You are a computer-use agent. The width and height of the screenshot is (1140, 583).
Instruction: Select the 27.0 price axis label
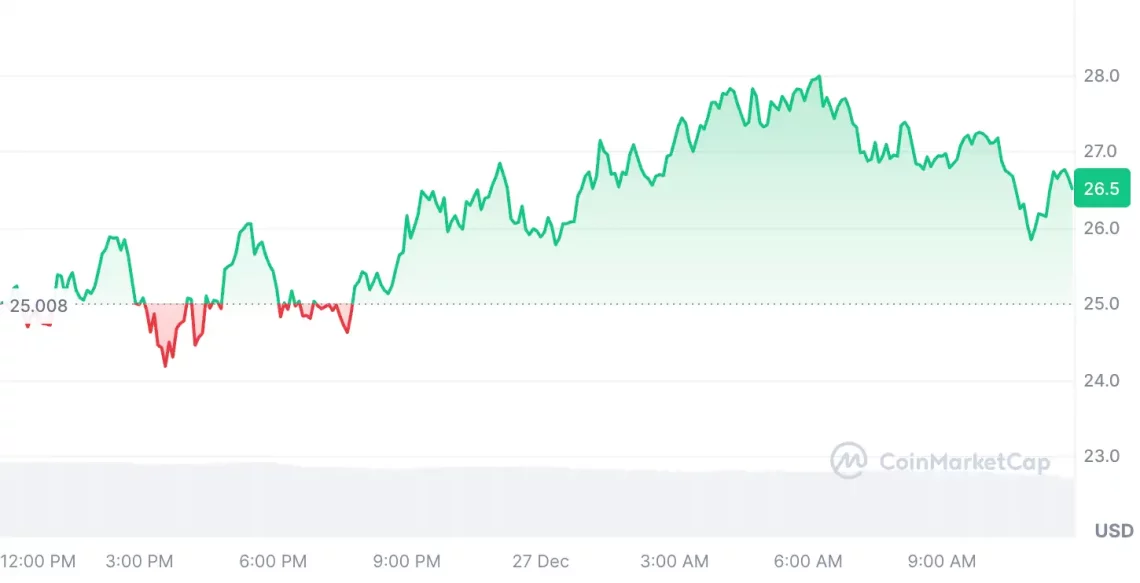pos(1101,152)
